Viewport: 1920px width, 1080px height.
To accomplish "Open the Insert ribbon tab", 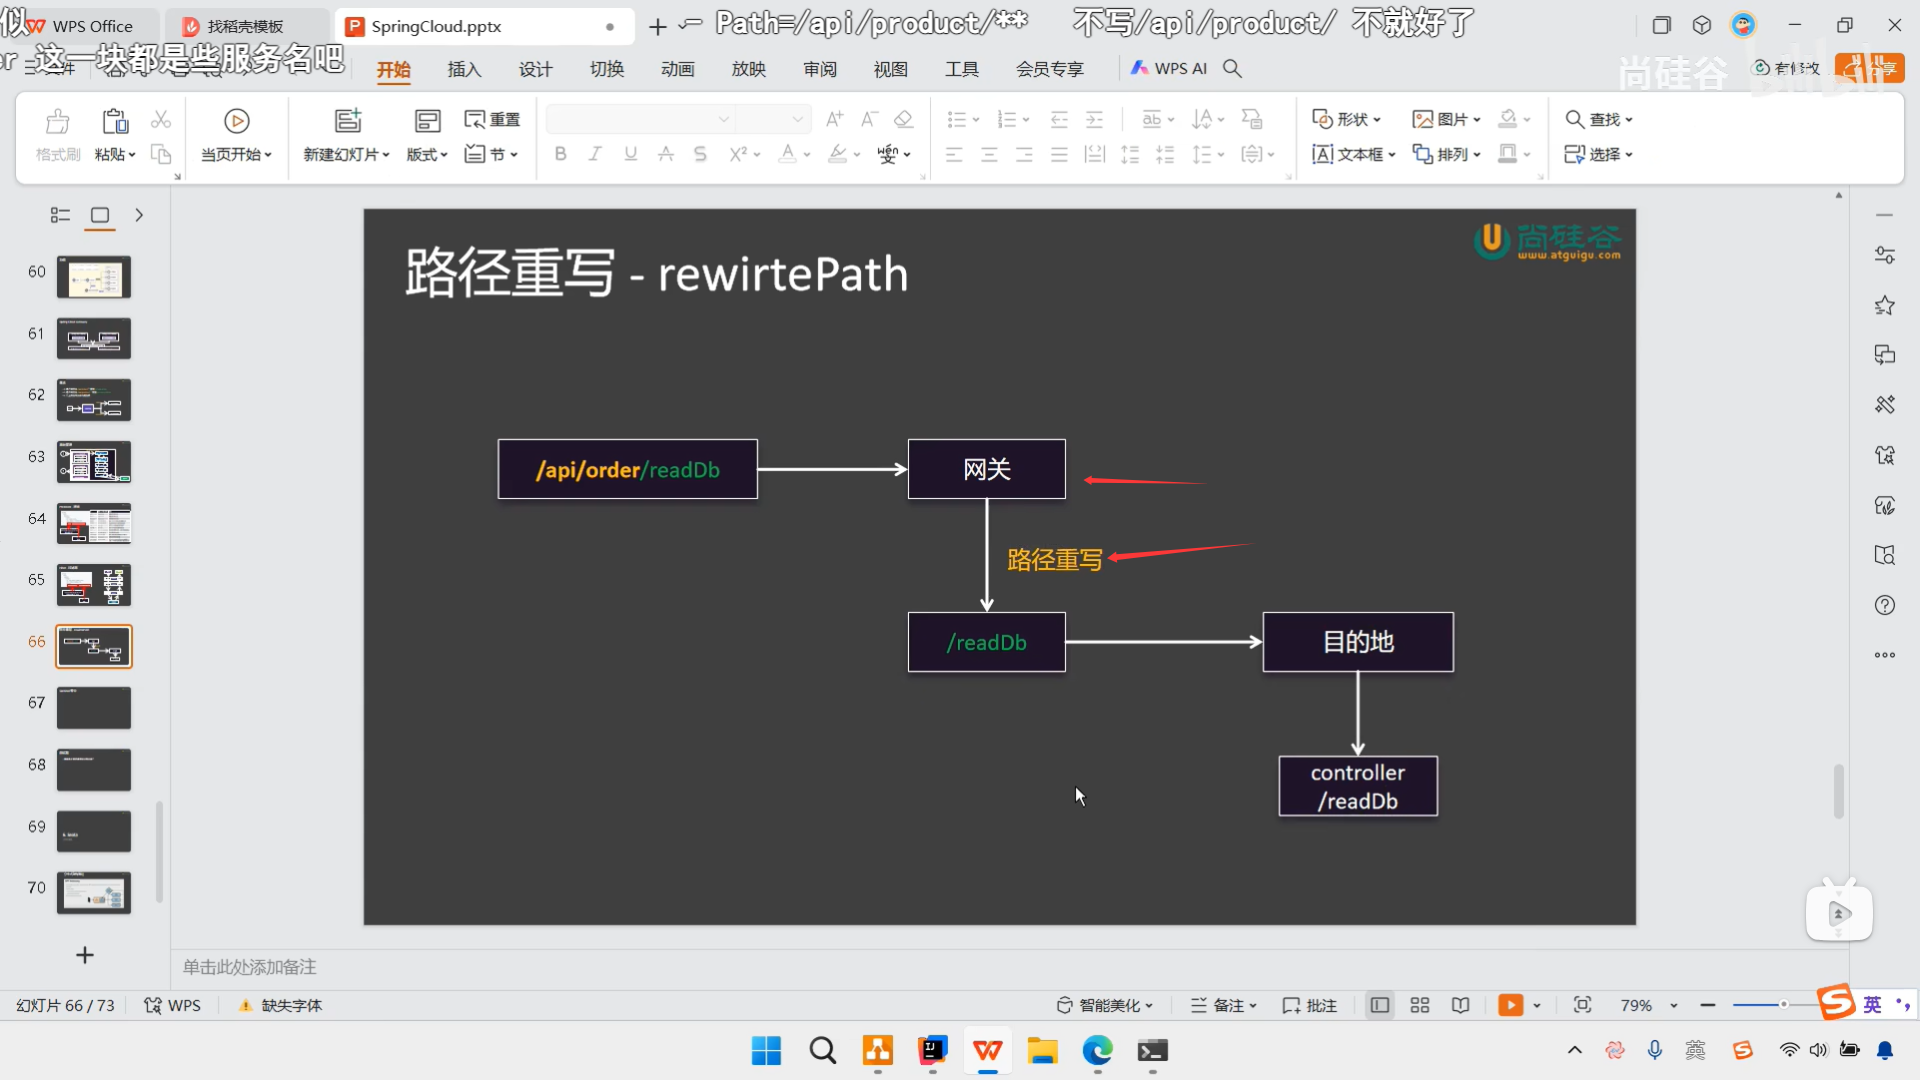I will (x=464, y=69).
